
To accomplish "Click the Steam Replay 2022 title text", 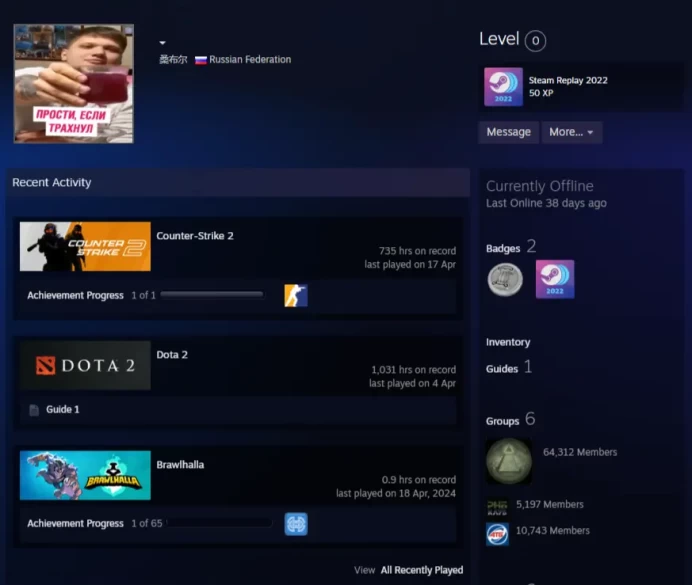I will [568, 80].
